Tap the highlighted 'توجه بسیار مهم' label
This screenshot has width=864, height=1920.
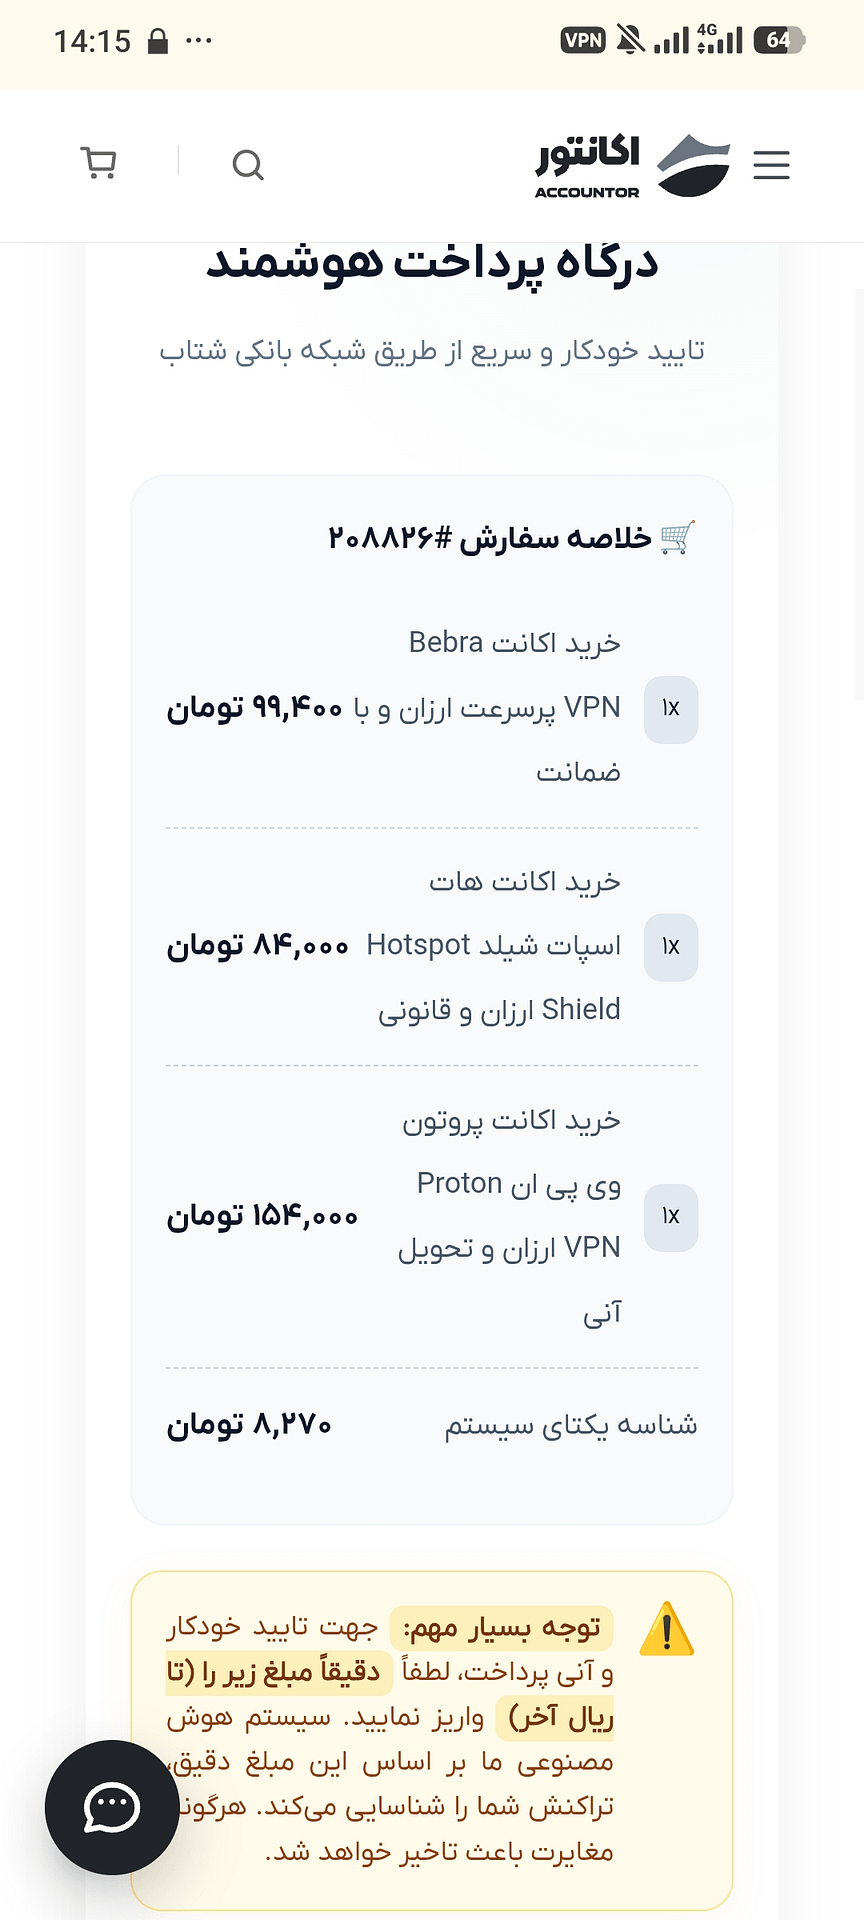click(501, 1628)
